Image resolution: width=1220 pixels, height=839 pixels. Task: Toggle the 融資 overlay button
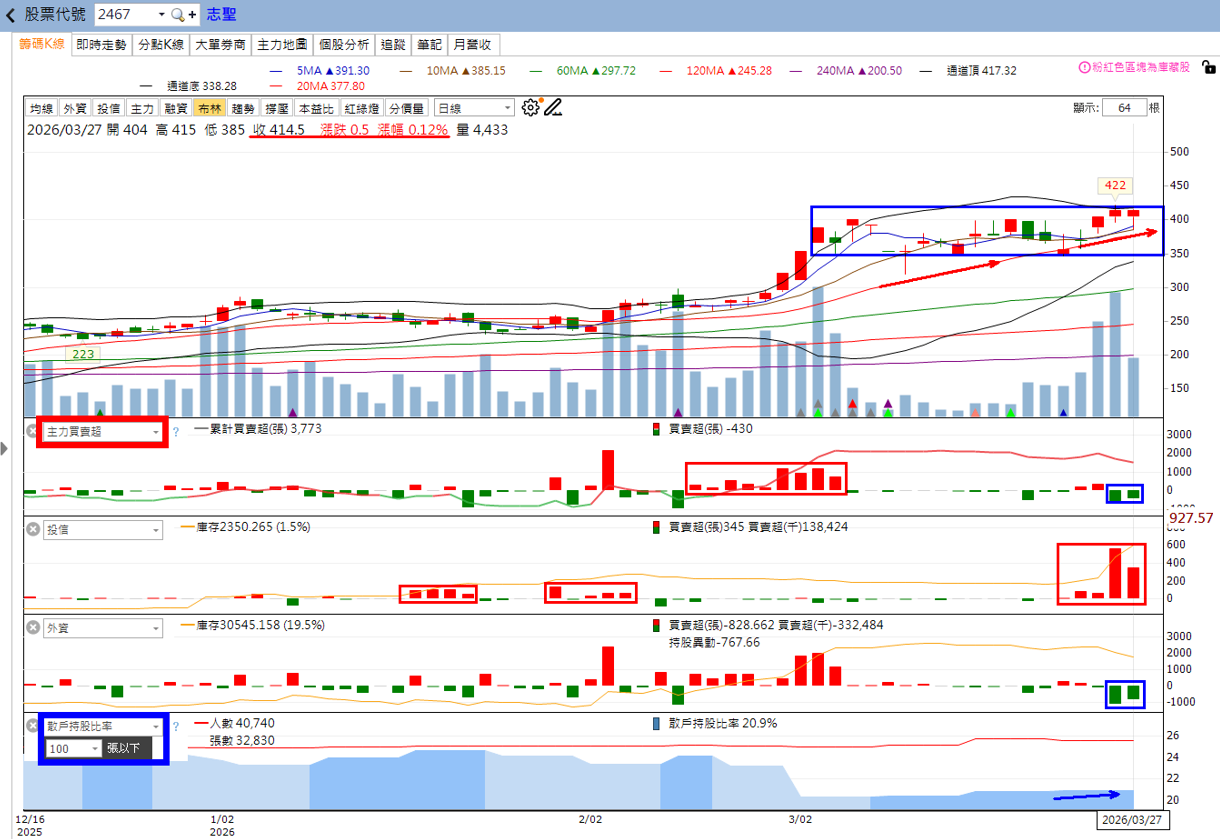click(x=177, y=108)
